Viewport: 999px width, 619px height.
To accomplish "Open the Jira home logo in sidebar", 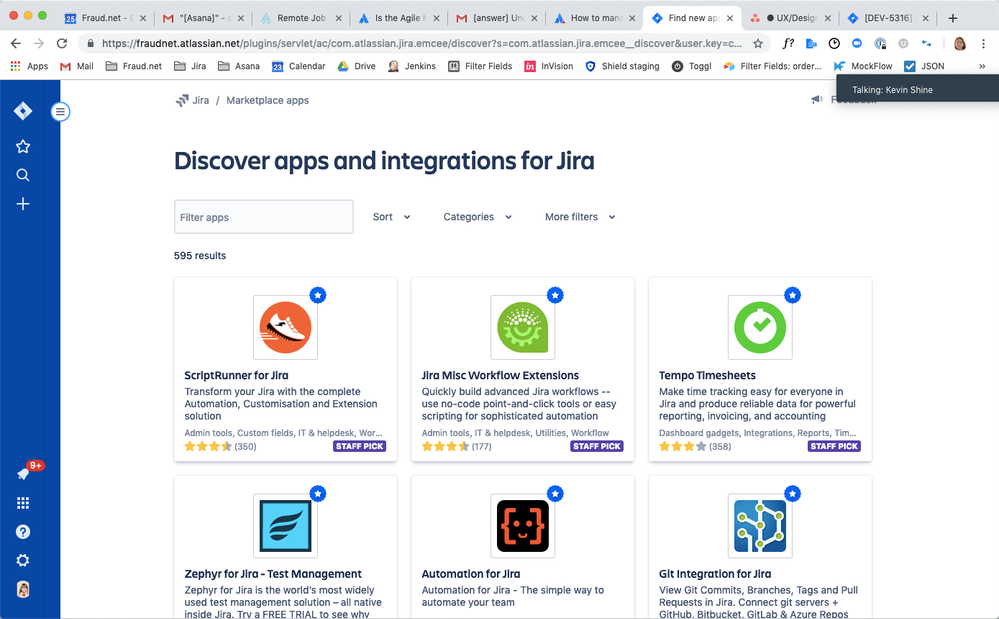I will (23, 111).
